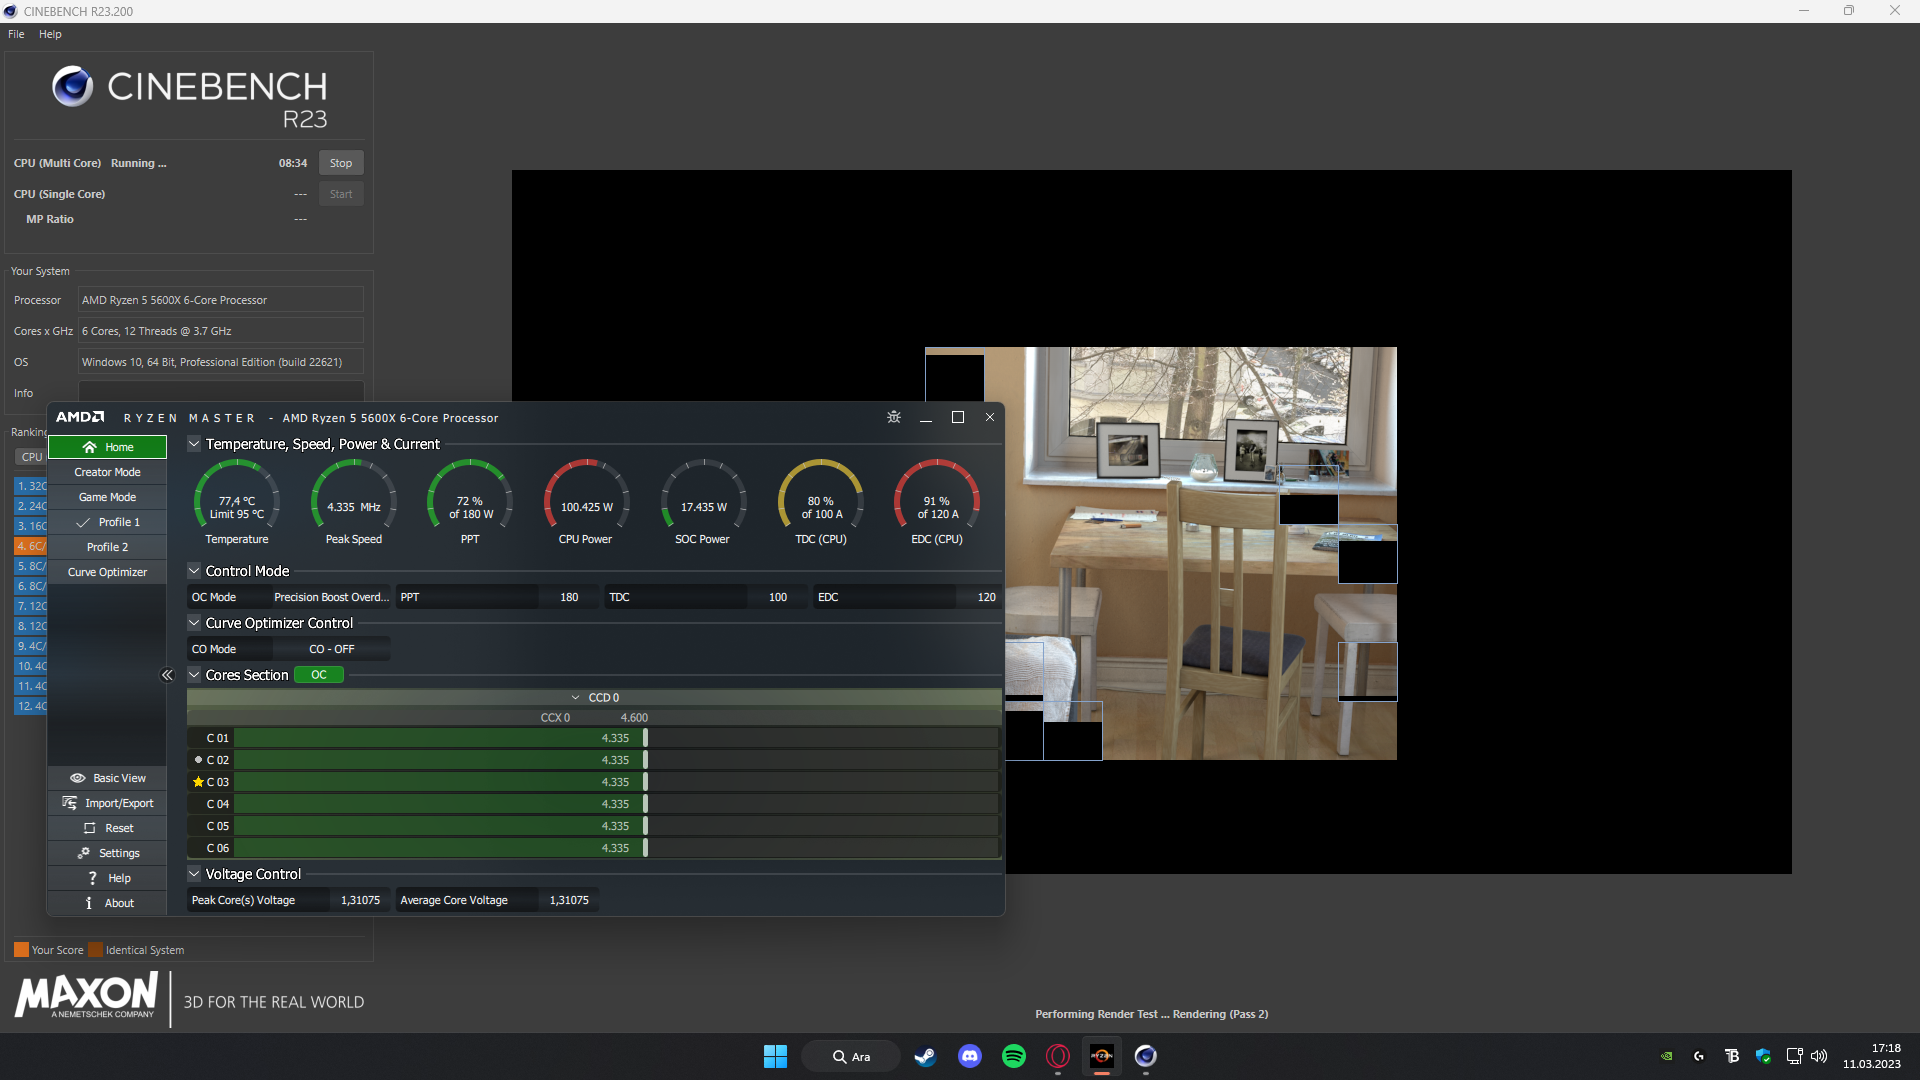The image size is (1920, 1080).
Task: Collapse the Cores Section
Action: [195, 675]
